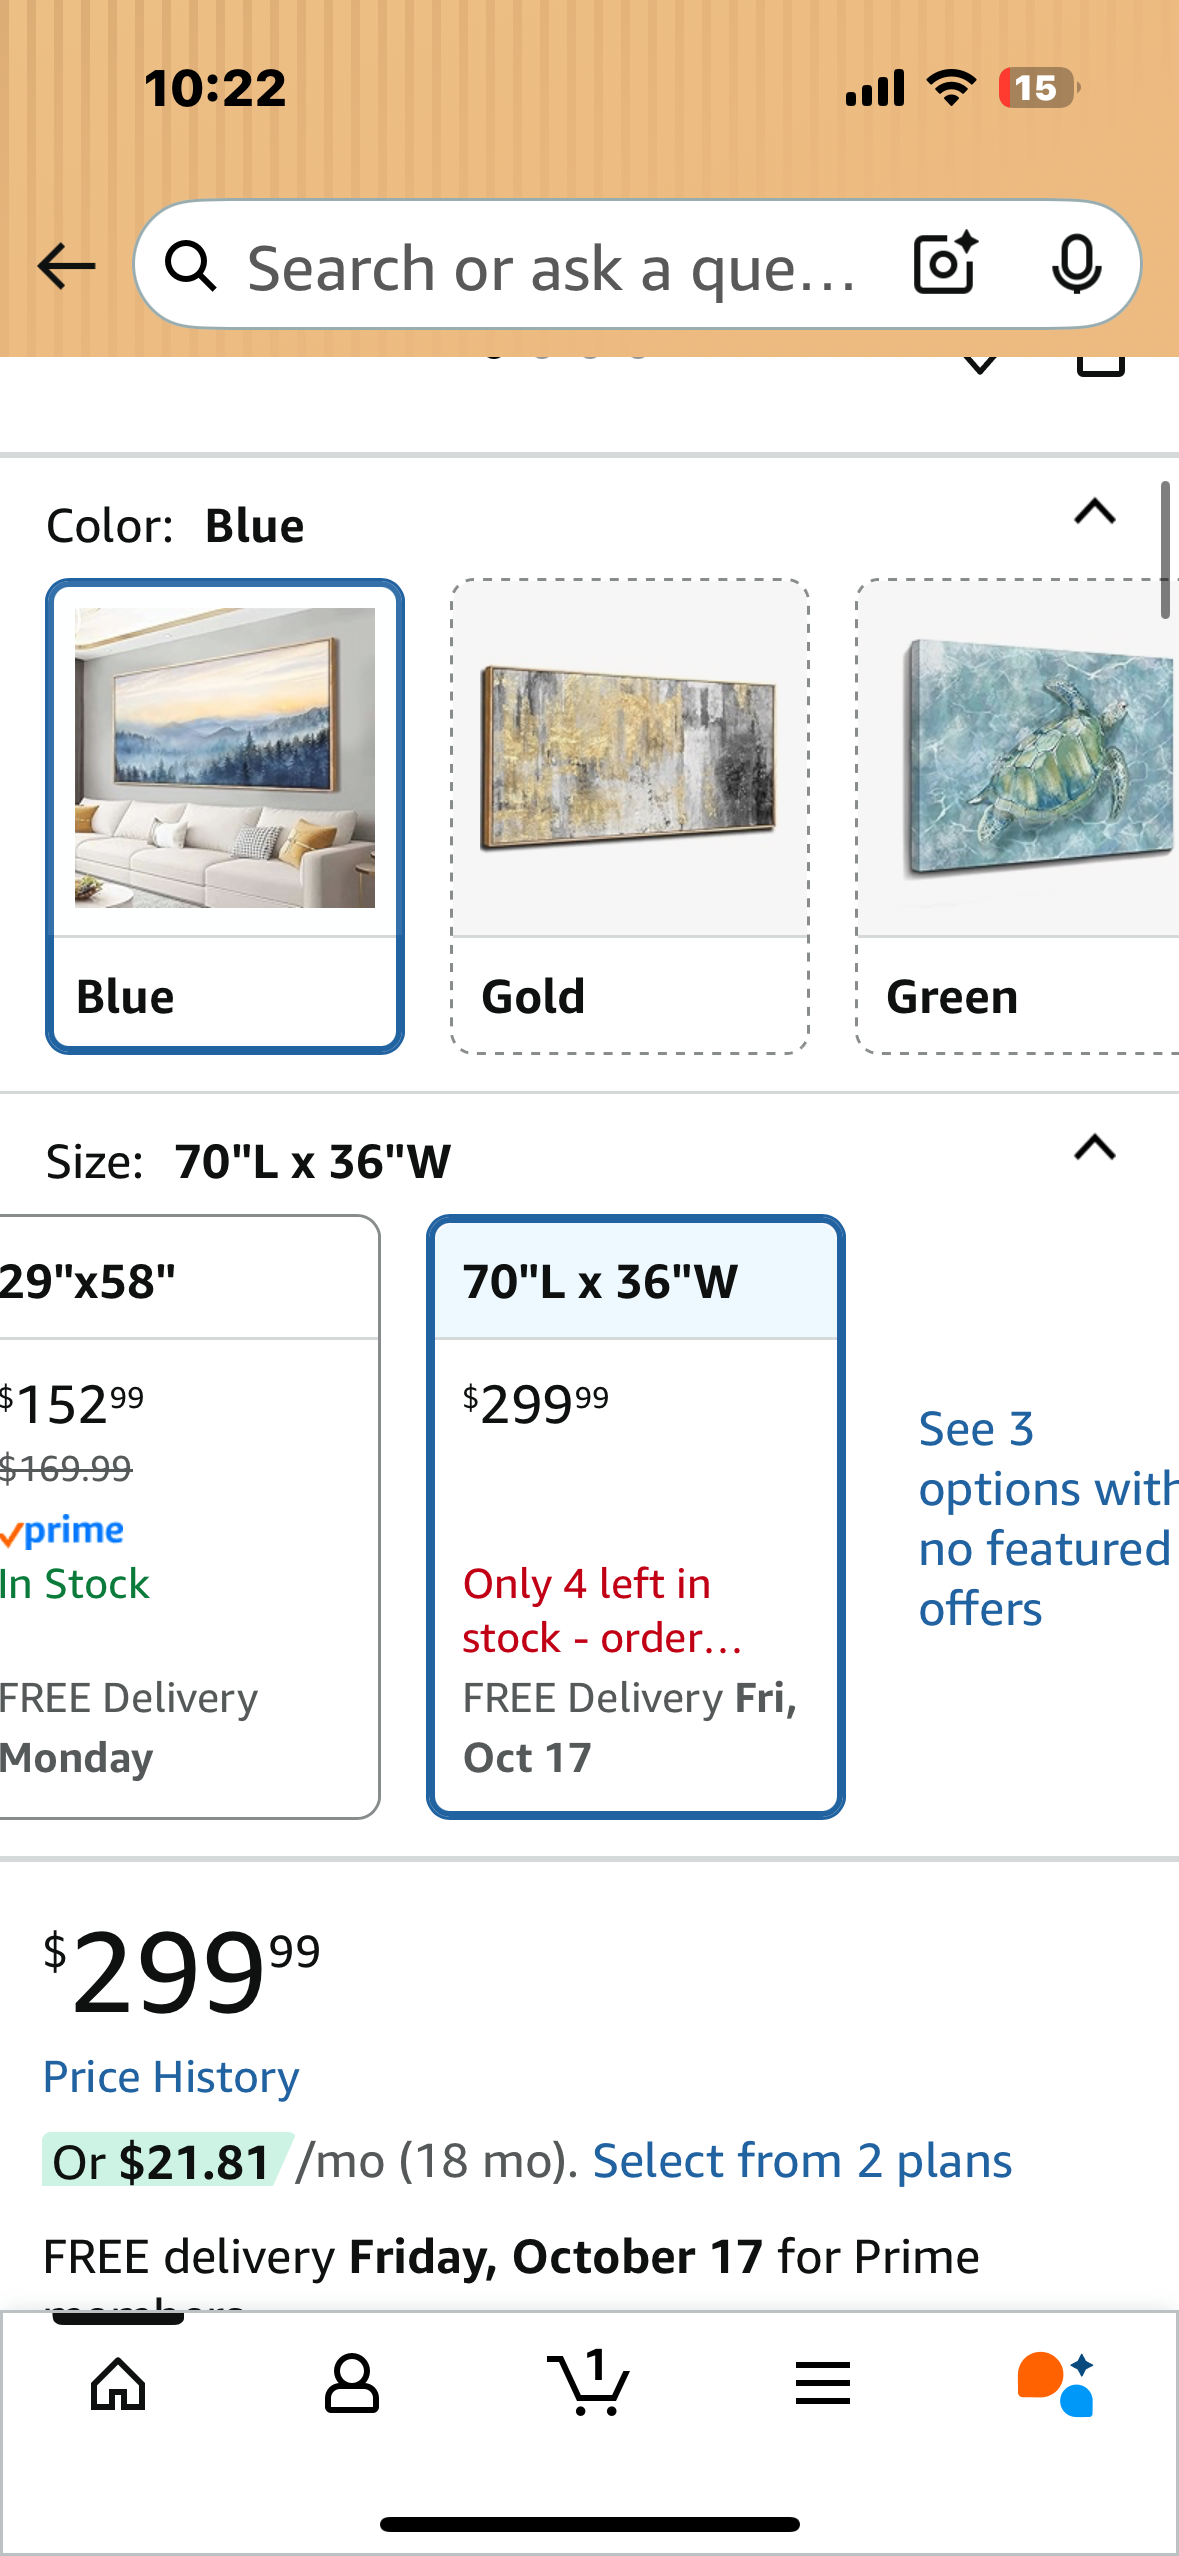Open the hamburger menu tab
This screenshot has width=1179, height=2556.
tap(823, 2383)
